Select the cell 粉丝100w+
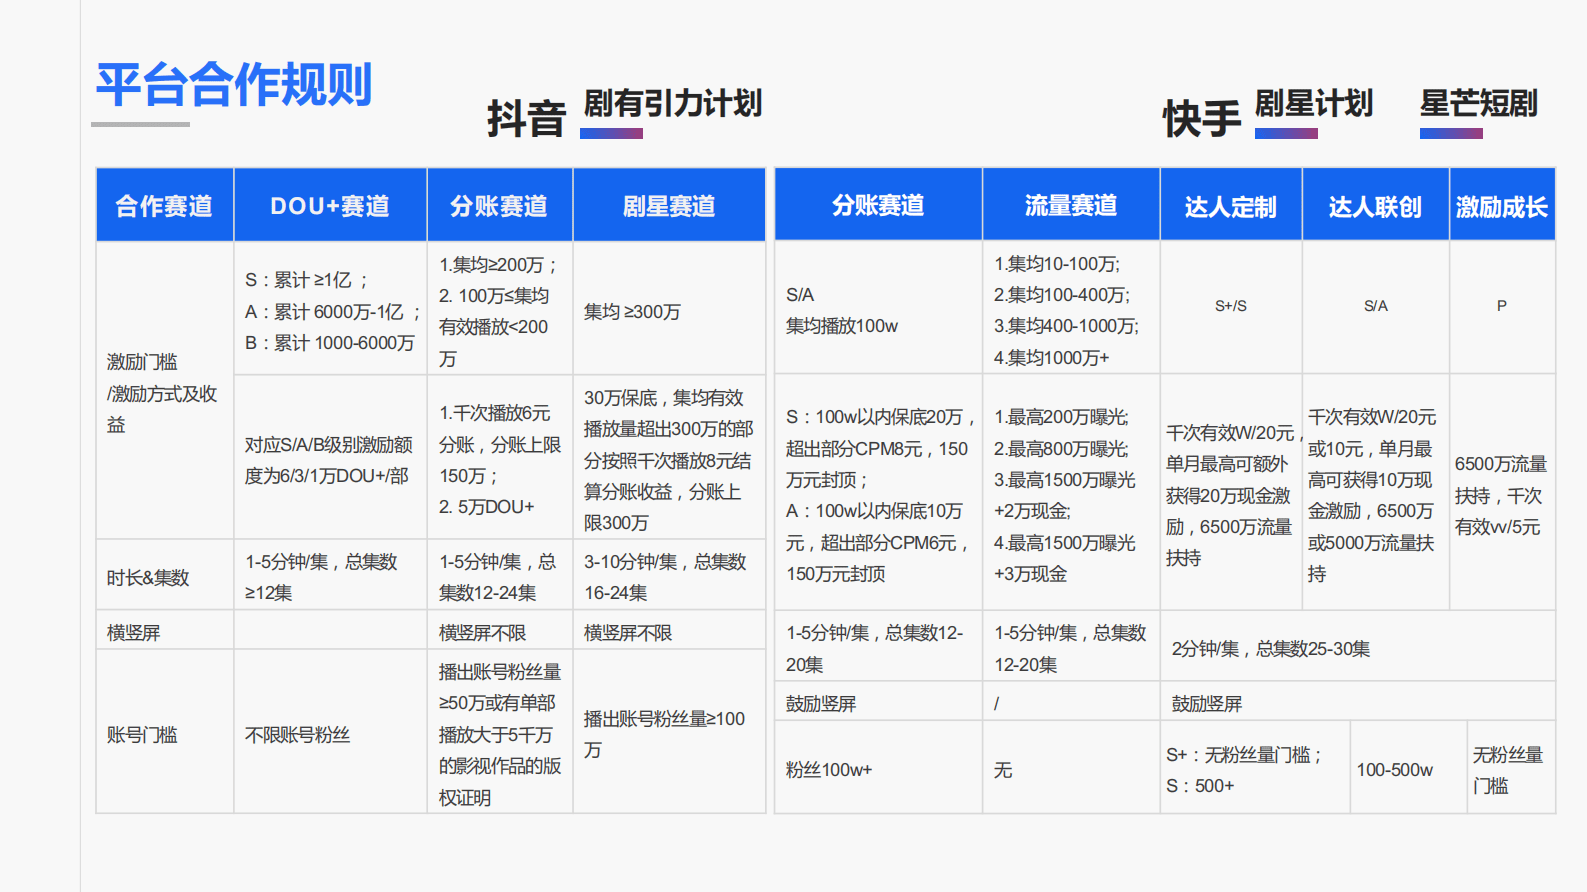Image resolution: width=1587 pixels, height=892 pixels. 878,769
